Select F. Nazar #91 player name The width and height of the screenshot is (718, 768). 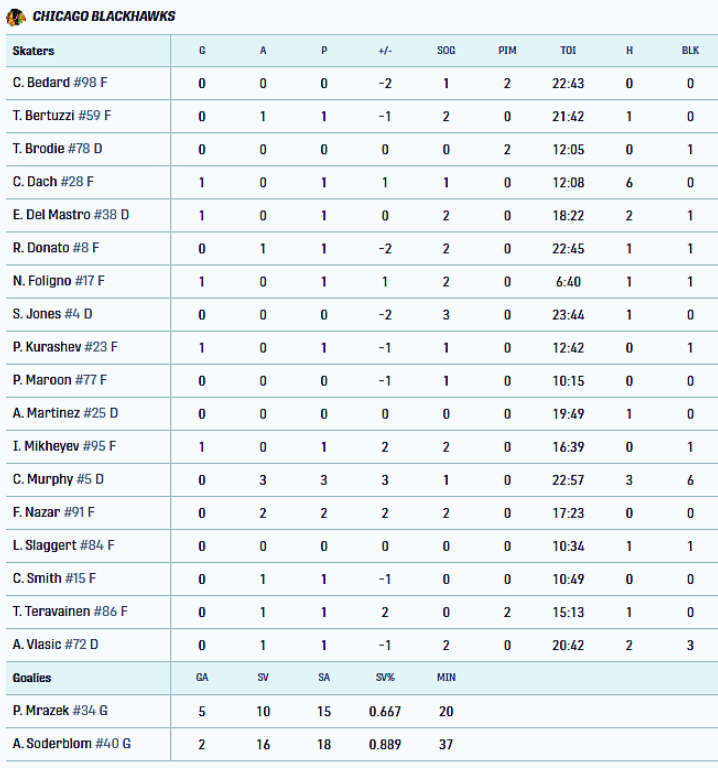coord(54,512)
